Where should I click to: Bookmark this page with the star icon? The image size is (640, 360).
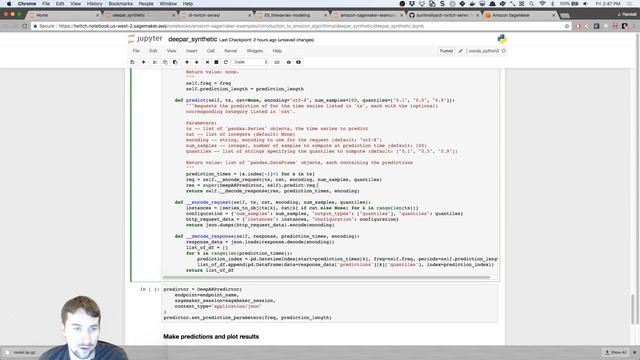coord(567,26)
